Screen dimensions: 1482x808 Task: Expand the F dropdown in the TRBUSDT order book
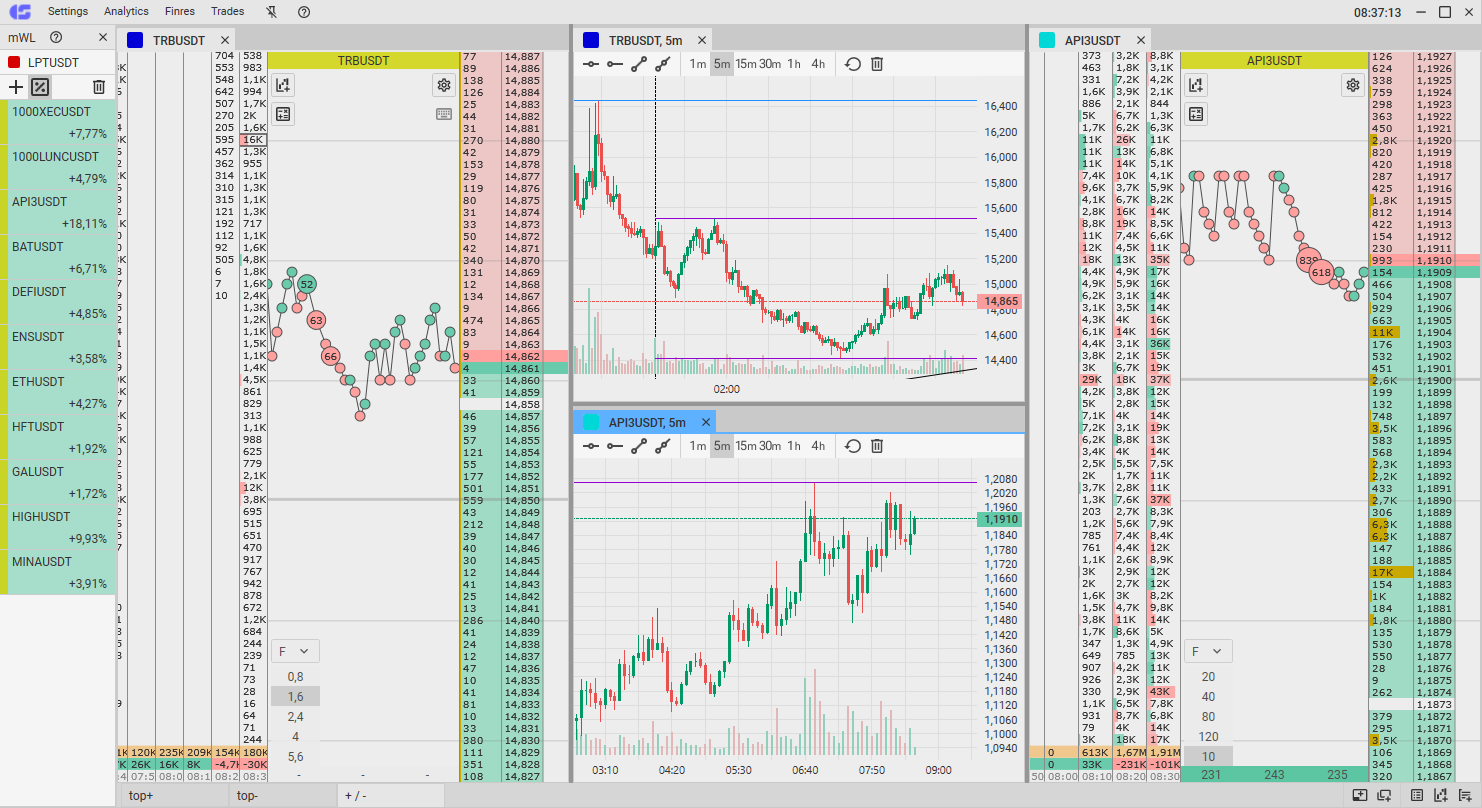coord(294,651)
